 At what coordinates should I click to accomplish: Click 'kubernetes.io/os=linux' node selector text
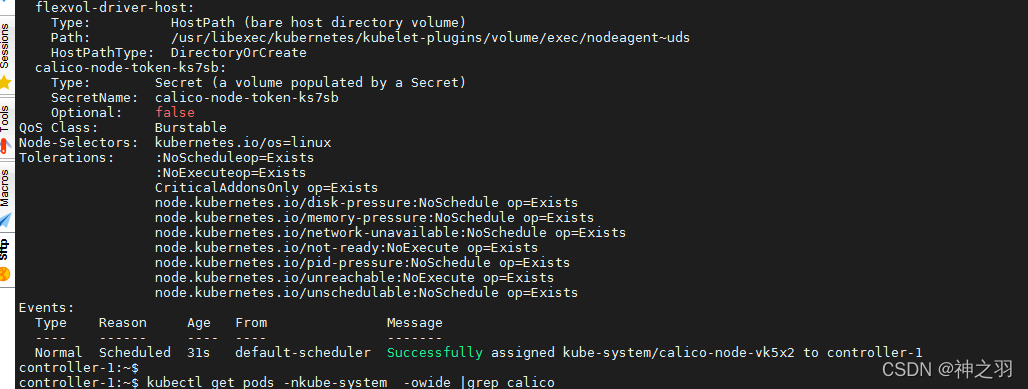(243, 142)
